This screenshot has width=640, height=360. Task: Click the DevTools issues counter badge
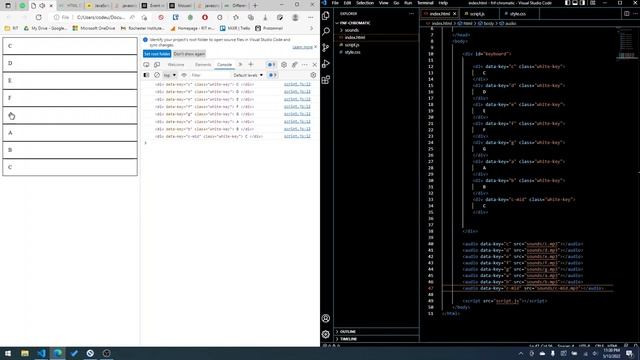point(271,64)
